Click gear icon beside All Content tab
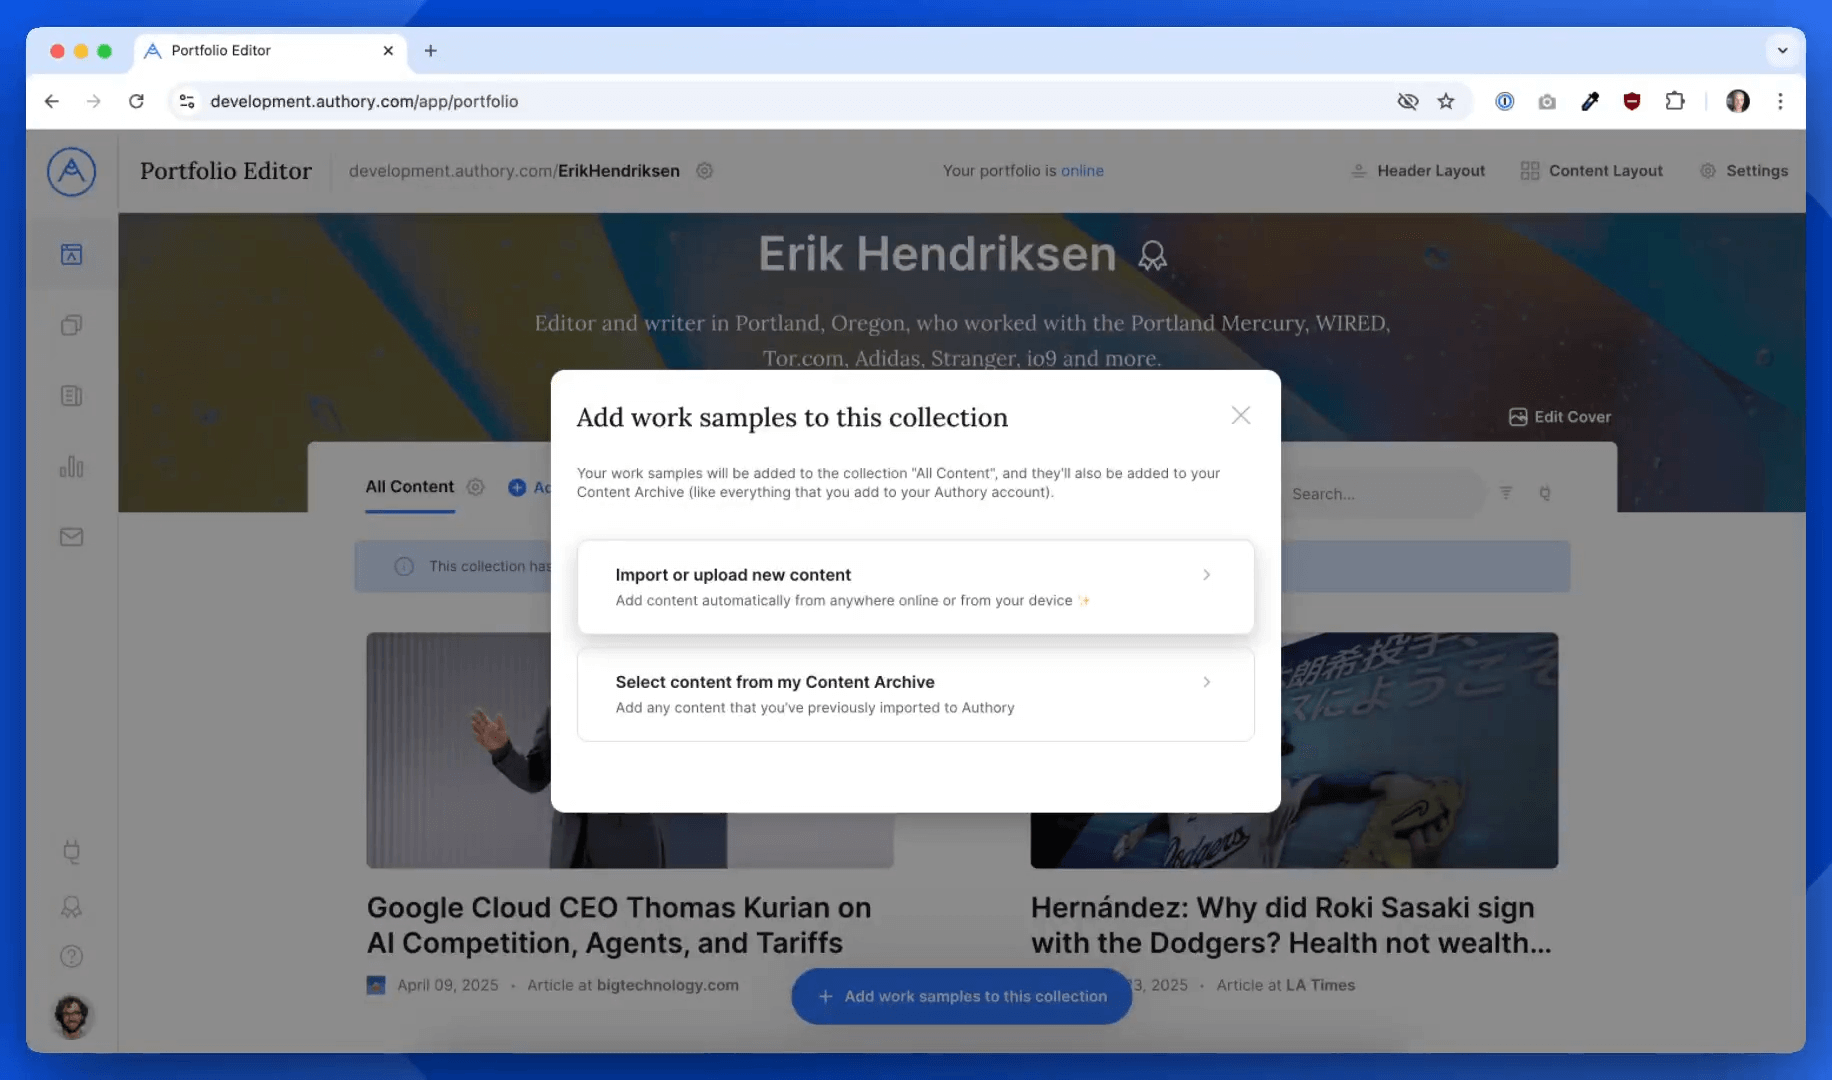This screenshot has width=1832, height=1080. (x=476, y=487)
